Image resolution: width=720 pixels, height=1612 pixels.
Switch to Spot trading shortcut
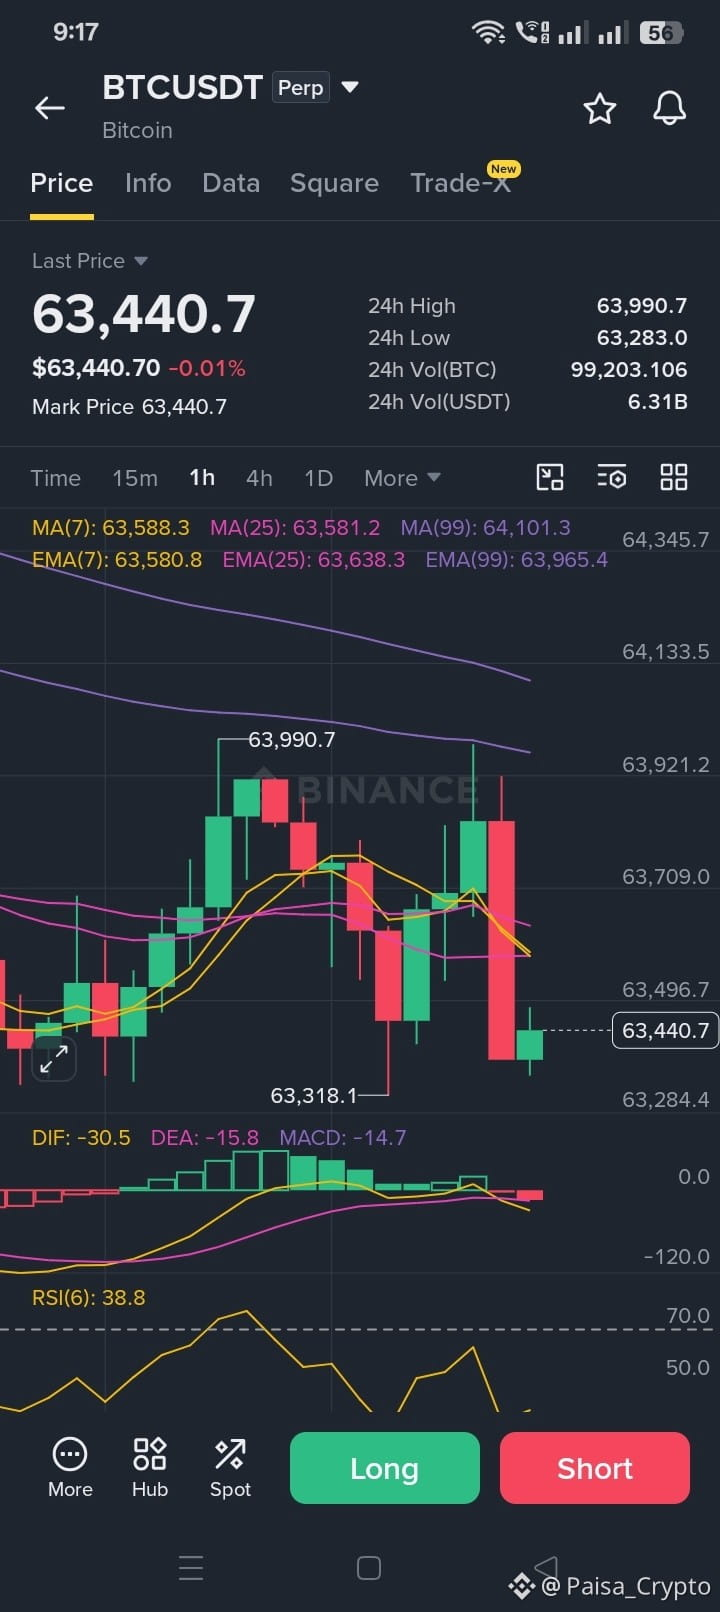click(x=230, y=1467)
